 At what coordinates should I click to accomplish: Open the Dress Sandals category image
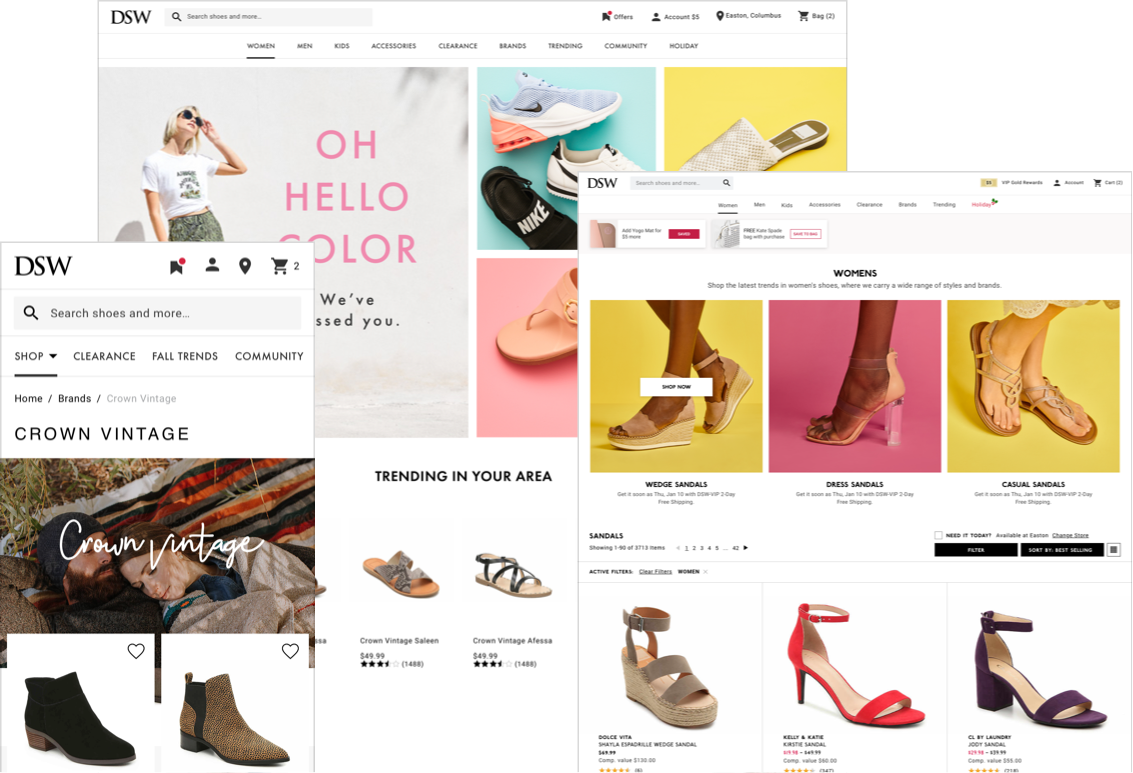pos(855,386)
